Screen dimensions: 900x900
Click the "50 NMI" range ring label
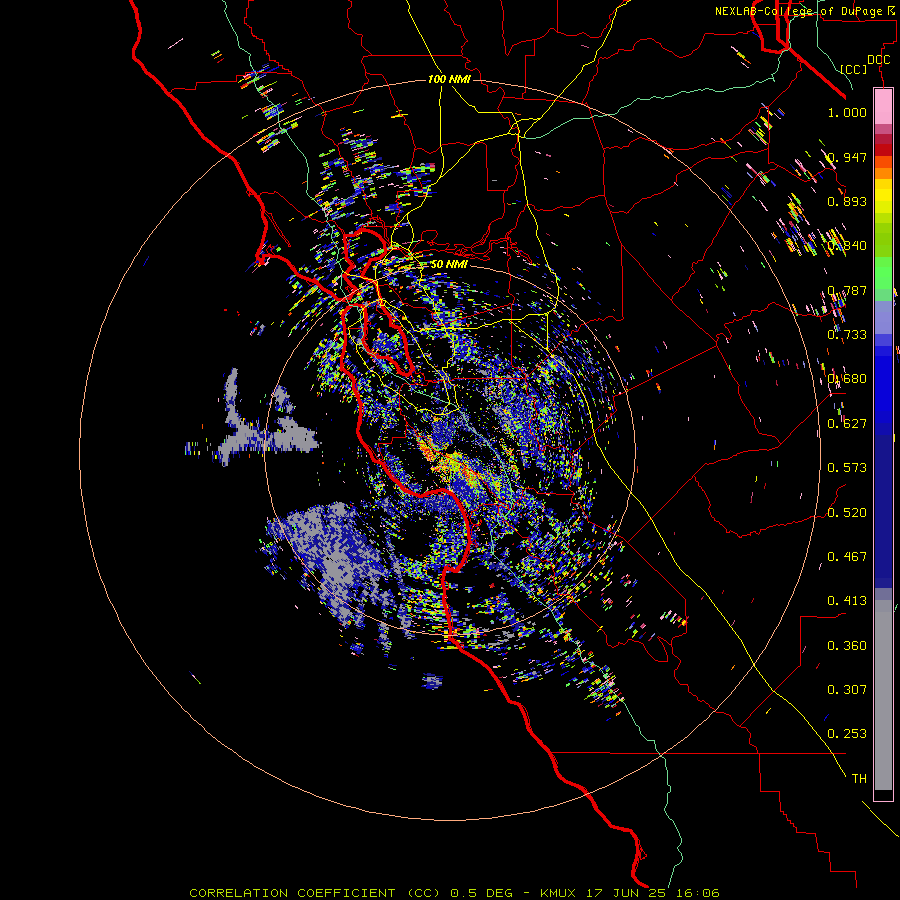point(449,264)
